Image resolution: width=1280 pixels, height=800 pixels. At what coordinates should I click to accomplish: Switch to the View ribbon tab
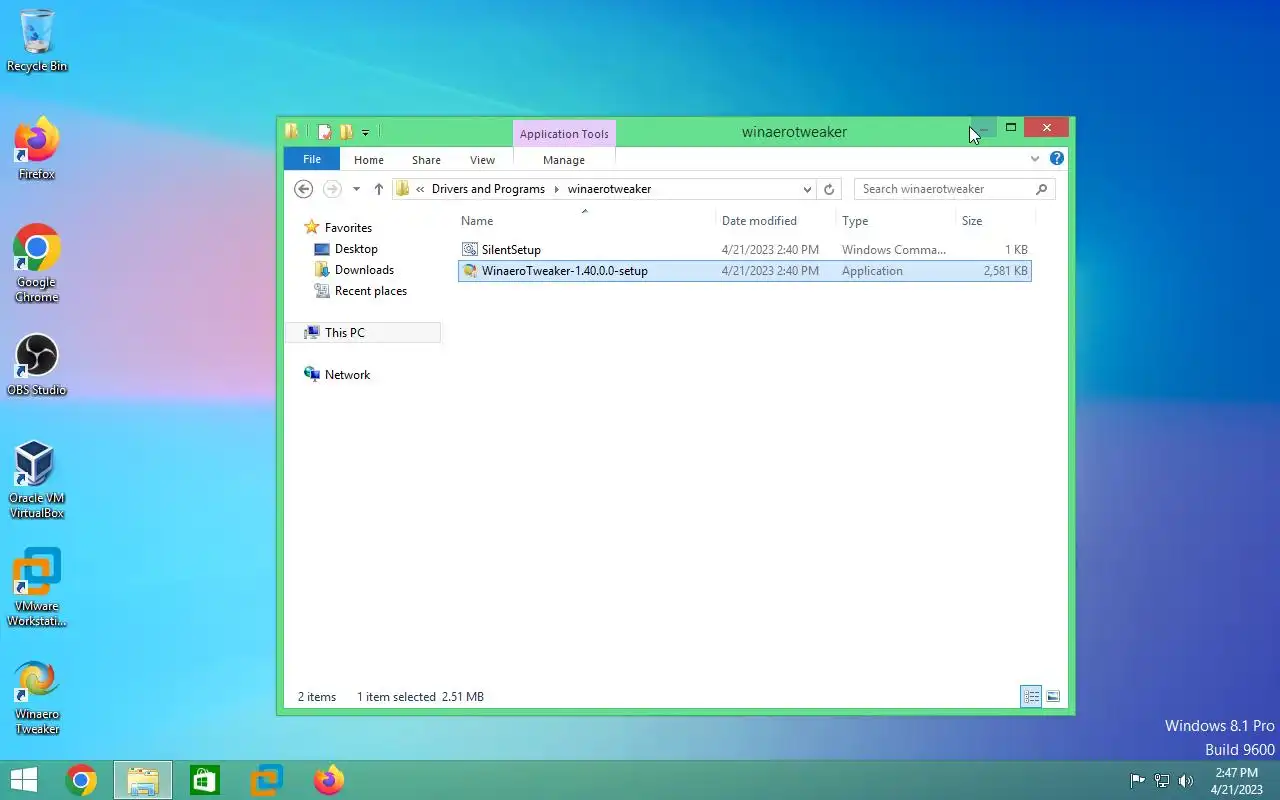pyautogui.click(x=482, y=160)
